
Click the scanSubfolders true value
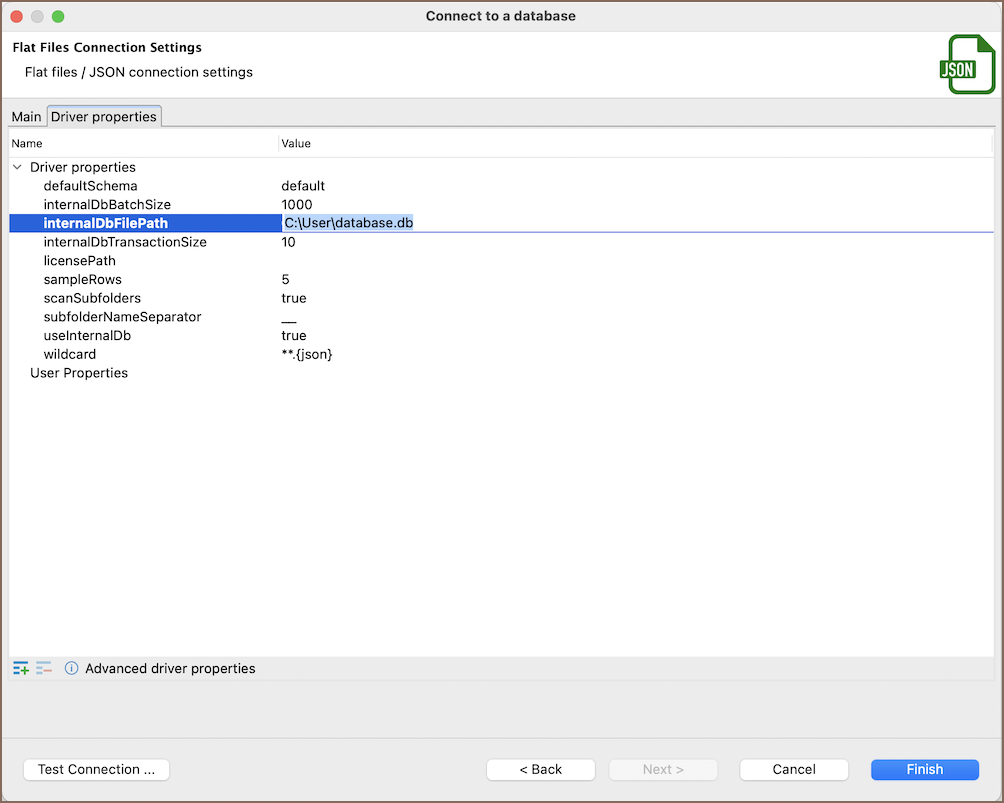tap(294, 298)
